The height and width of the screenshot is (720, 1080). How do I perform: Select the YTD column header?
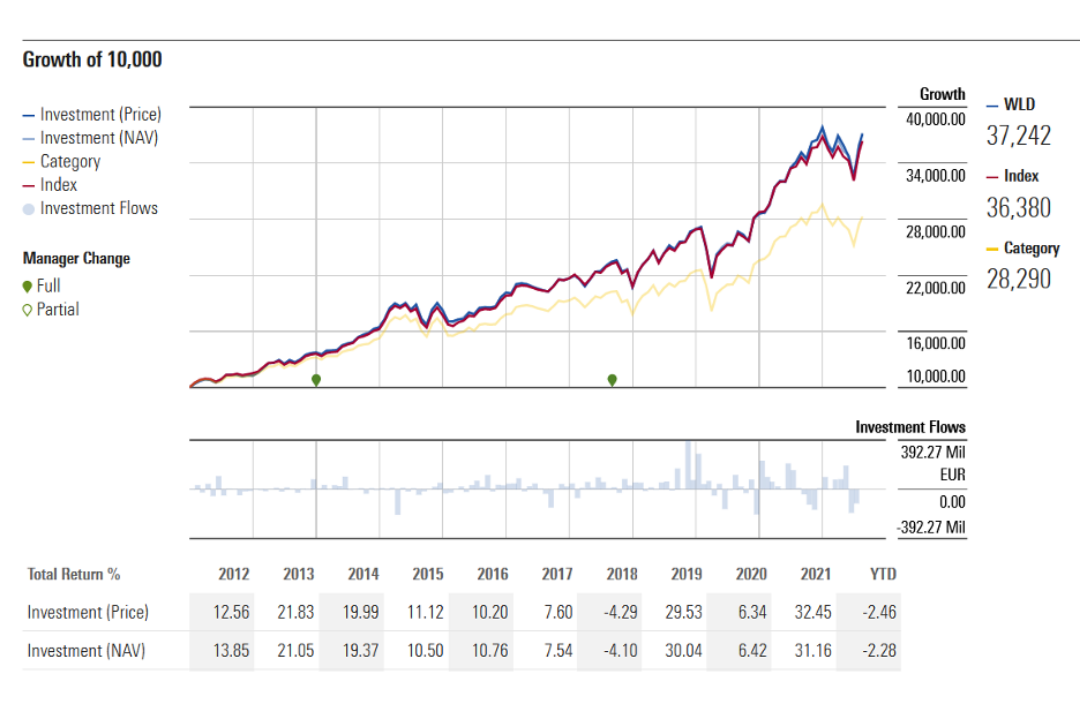tap(882, 574)
